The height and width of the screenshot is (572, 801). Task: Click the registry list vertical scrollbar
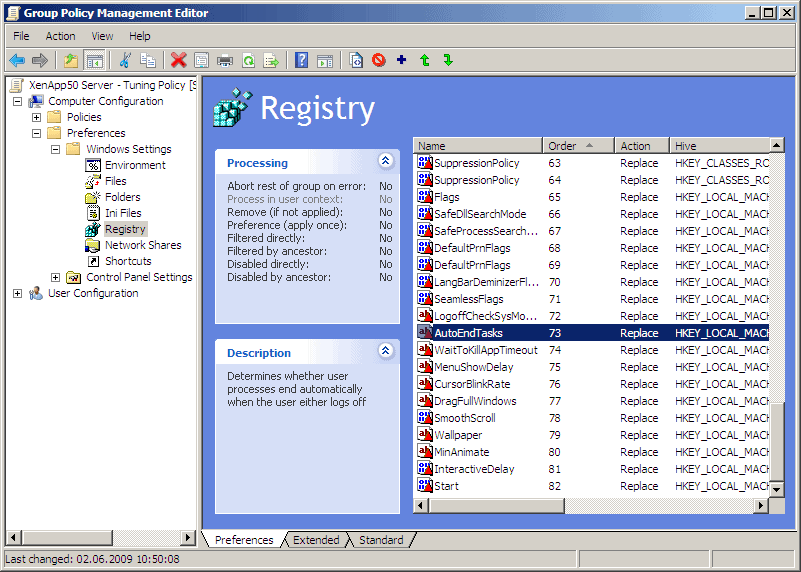point(777,300)
